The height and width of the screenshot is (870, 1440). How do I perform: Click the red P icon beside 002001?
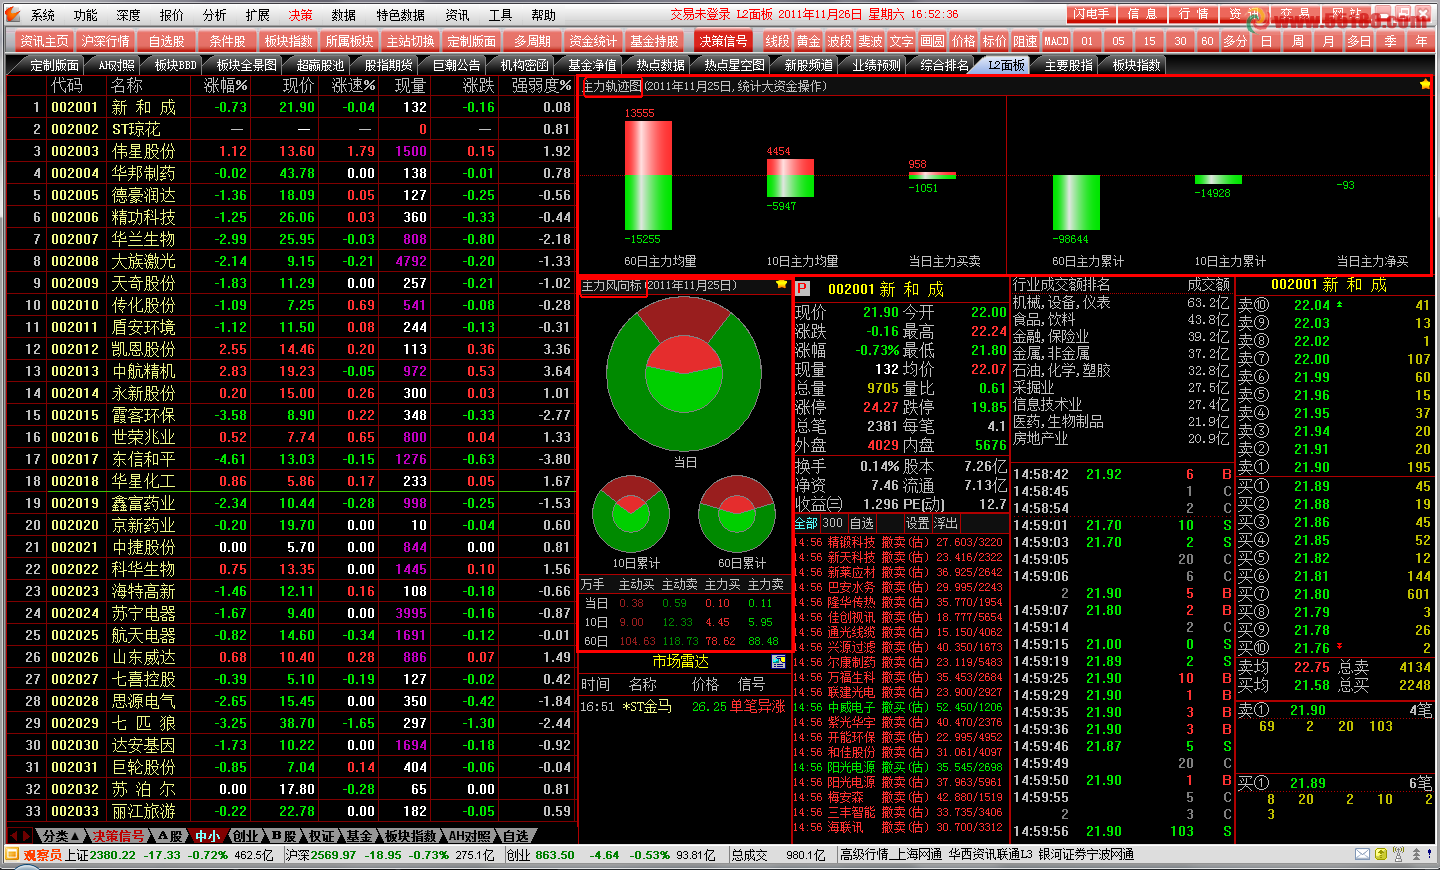802,289
